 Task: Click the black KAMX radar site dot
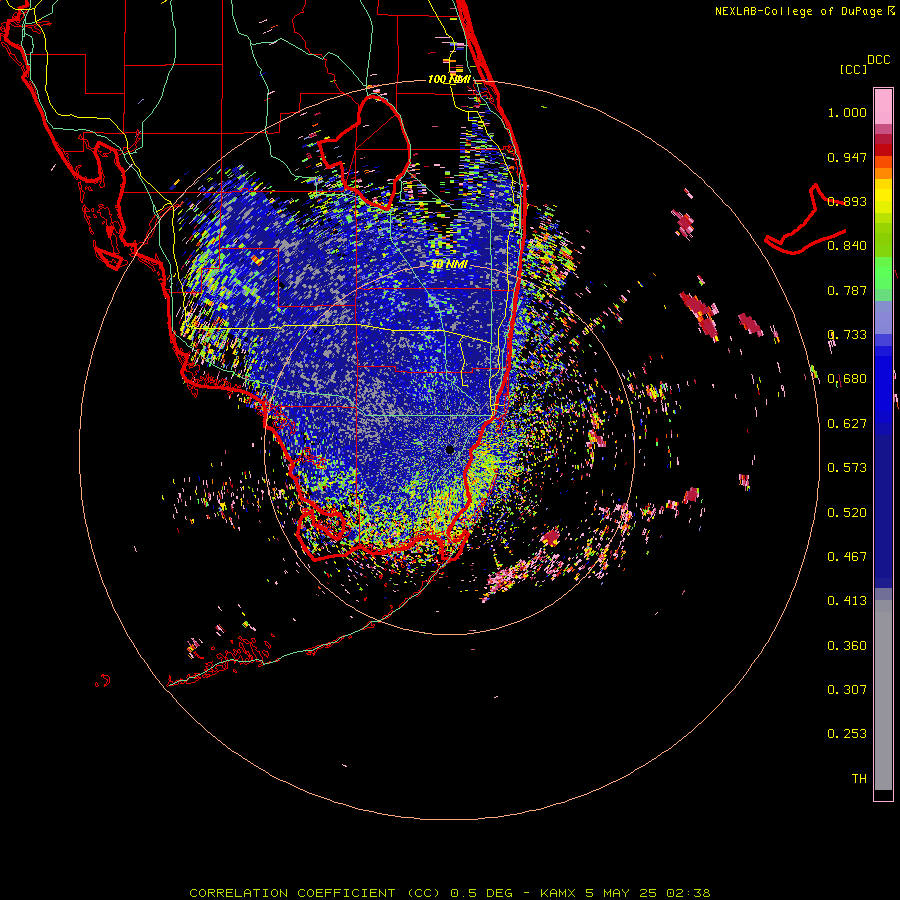450,450
